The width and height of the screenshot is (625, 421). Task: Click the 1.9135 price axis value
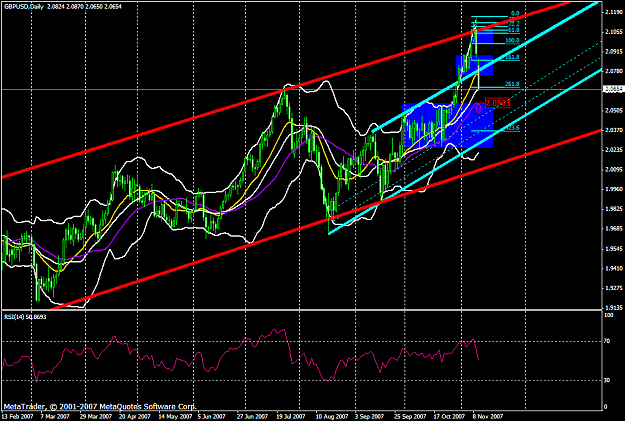tap(614, 307)
